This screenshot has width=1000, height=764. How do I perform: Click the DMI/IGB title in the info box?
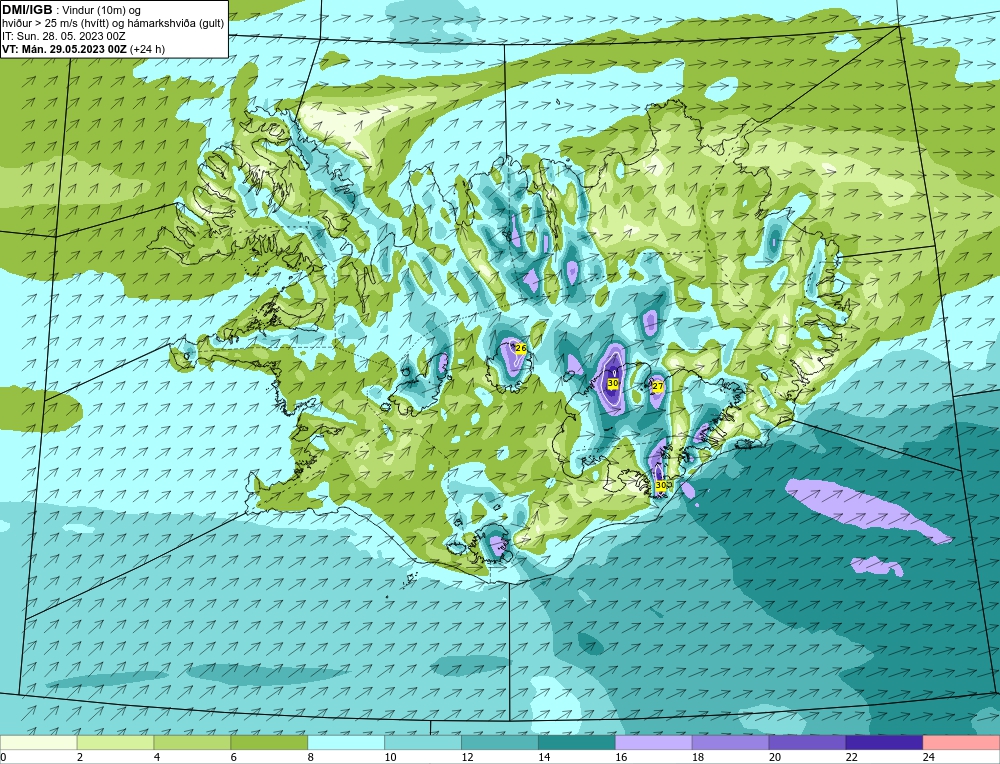(27, 10)
